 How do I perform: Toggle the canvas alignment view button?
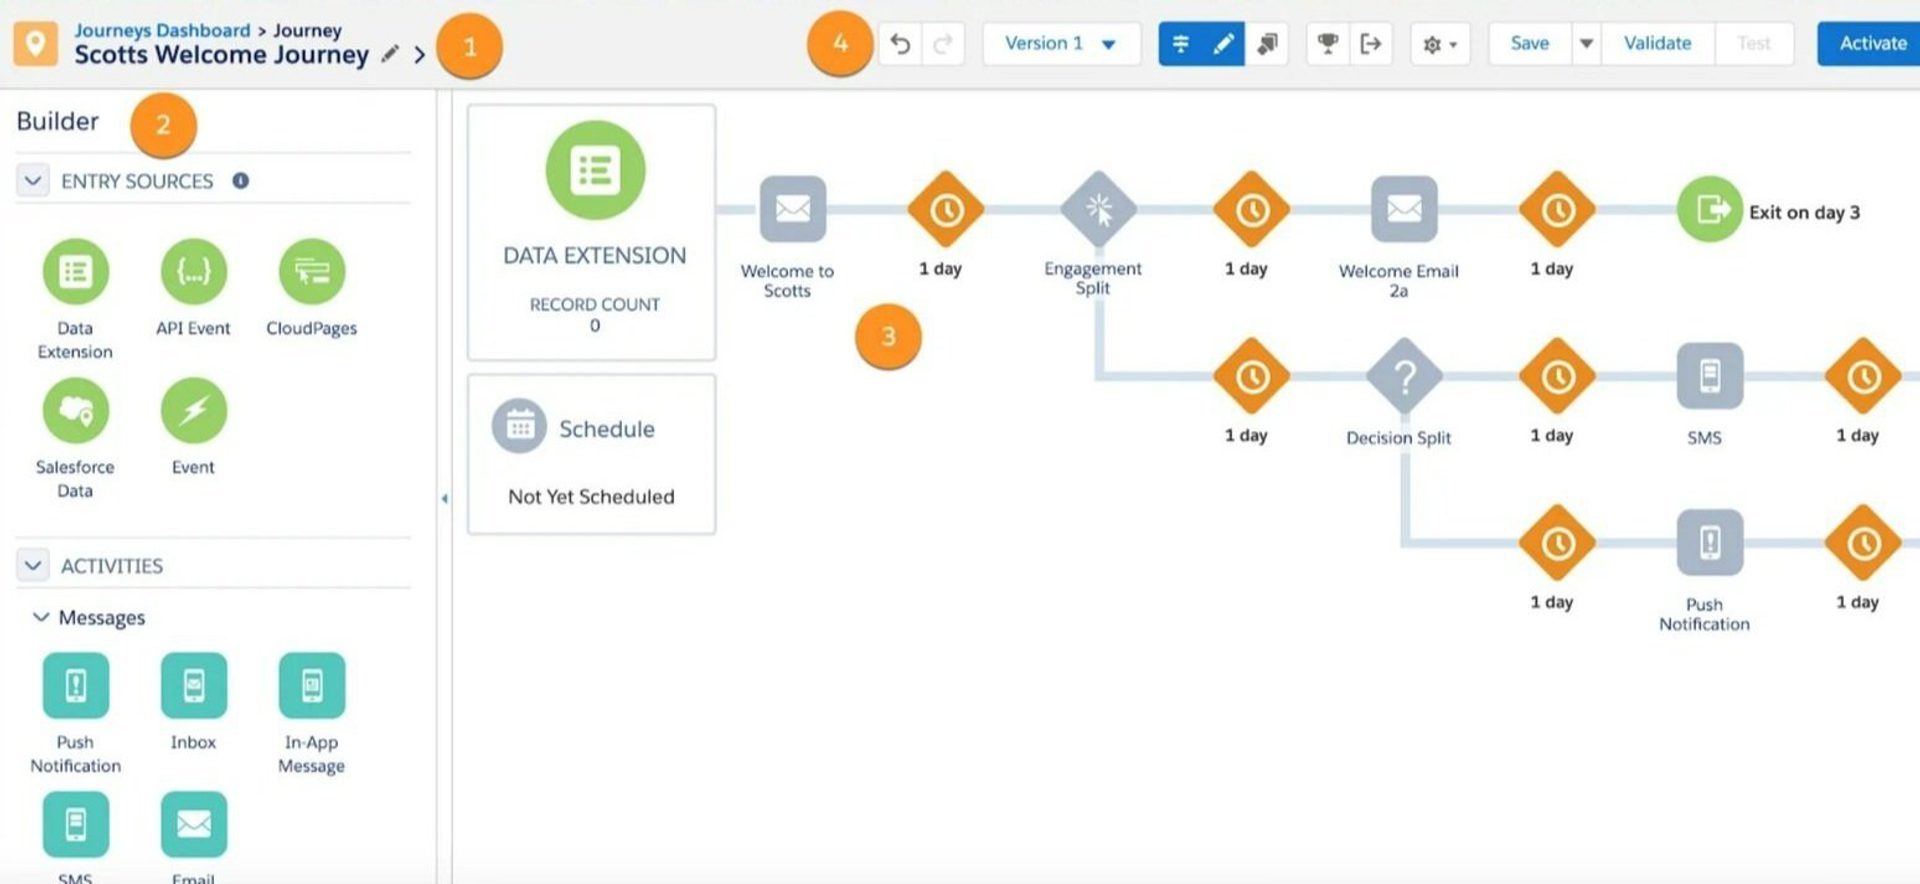[x=1180, y=44]
